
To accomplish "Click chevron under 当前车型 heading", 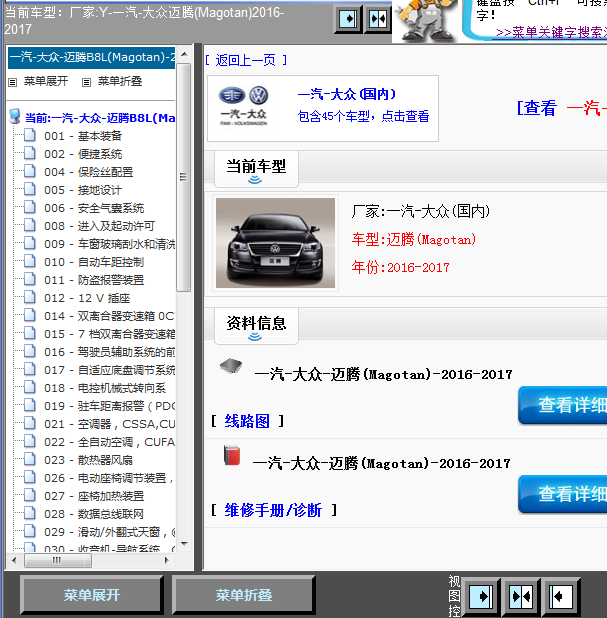I will click(255, 180).
